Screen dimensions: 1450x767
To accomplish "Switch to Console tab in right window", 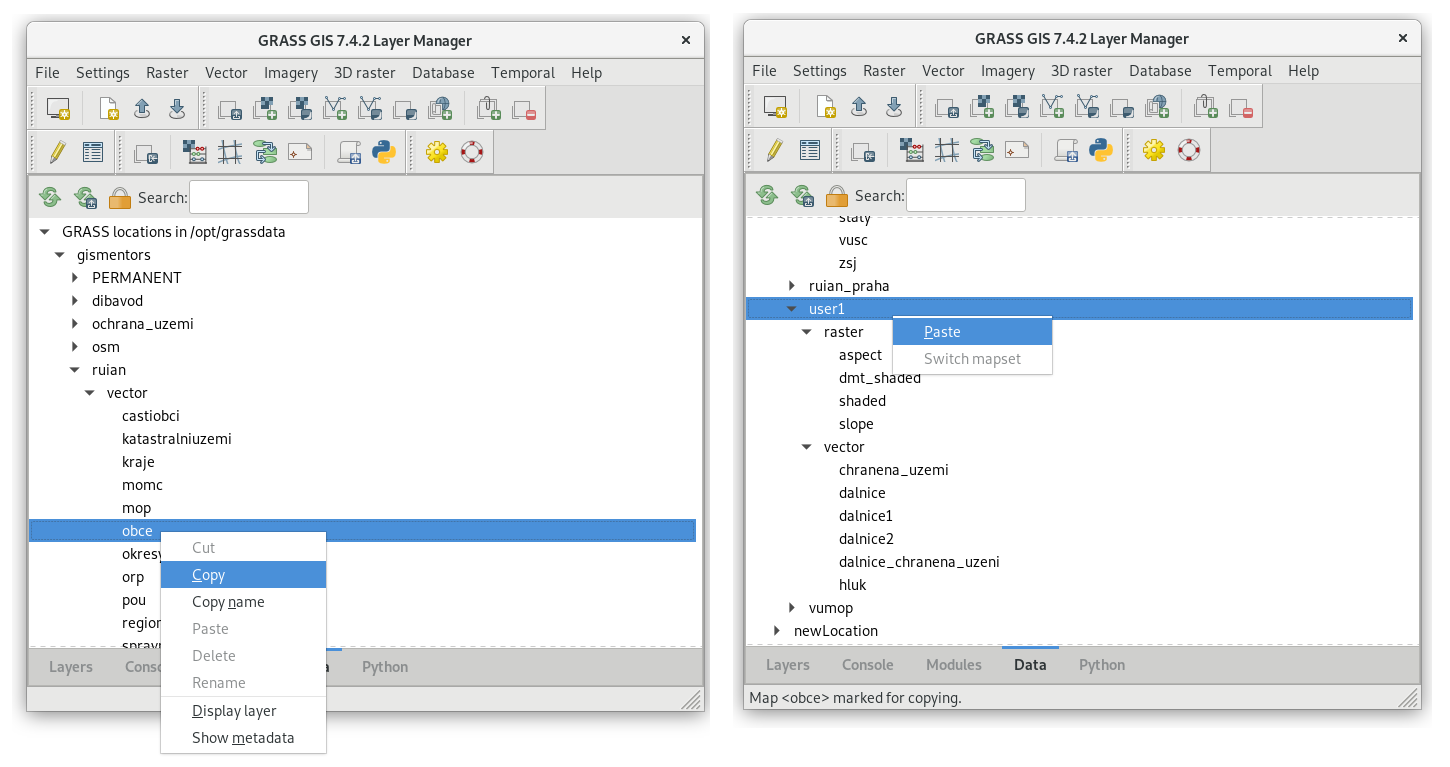I will pos(867,665).
